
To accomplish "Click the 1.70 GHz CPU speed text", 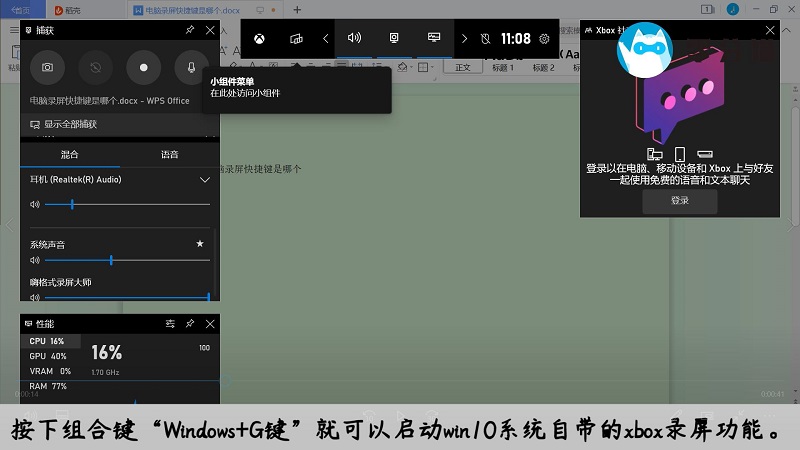I will [105, 372].
